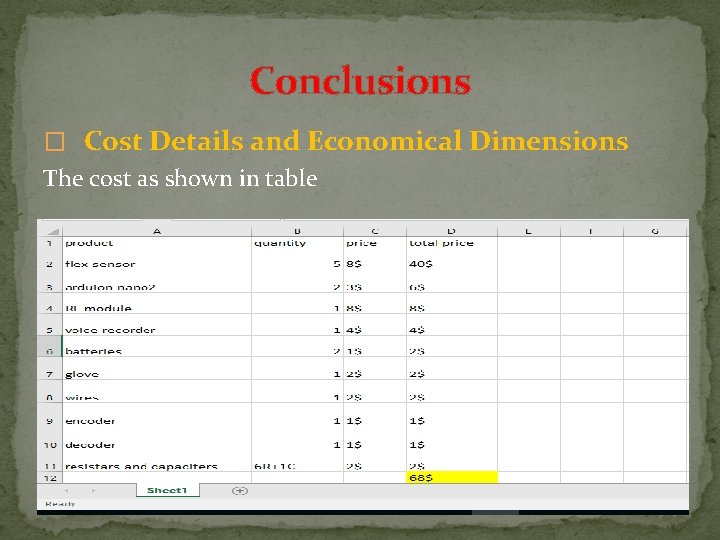Click the 'total price' header cell
Screen dimensions: 720x540
tap(452, 243)
